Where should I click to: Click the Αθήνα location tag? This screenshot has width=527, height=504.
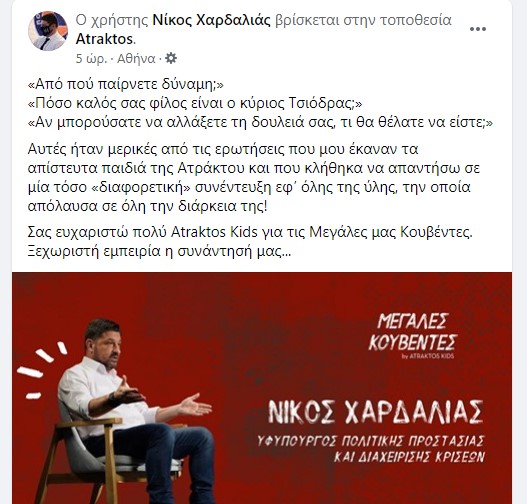[136, 59]
